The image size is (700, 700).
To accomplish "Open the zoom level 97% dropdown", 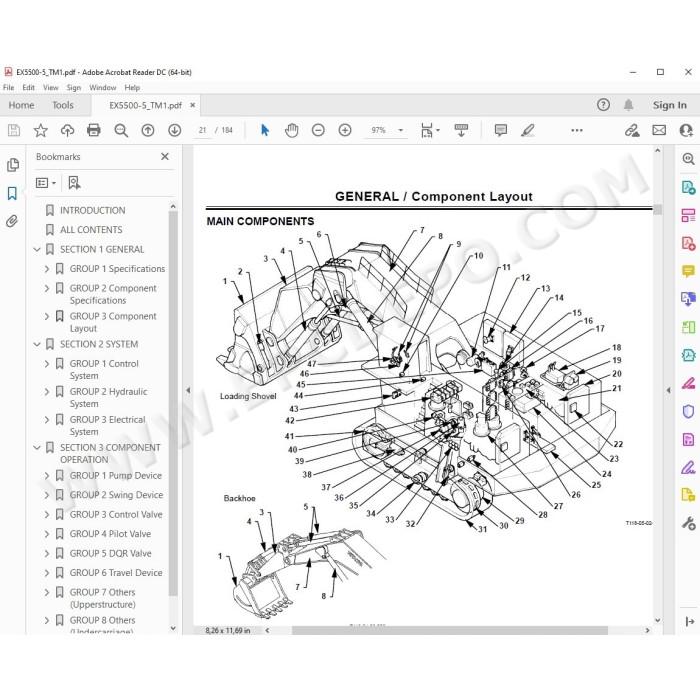I will tap(400, 130).
